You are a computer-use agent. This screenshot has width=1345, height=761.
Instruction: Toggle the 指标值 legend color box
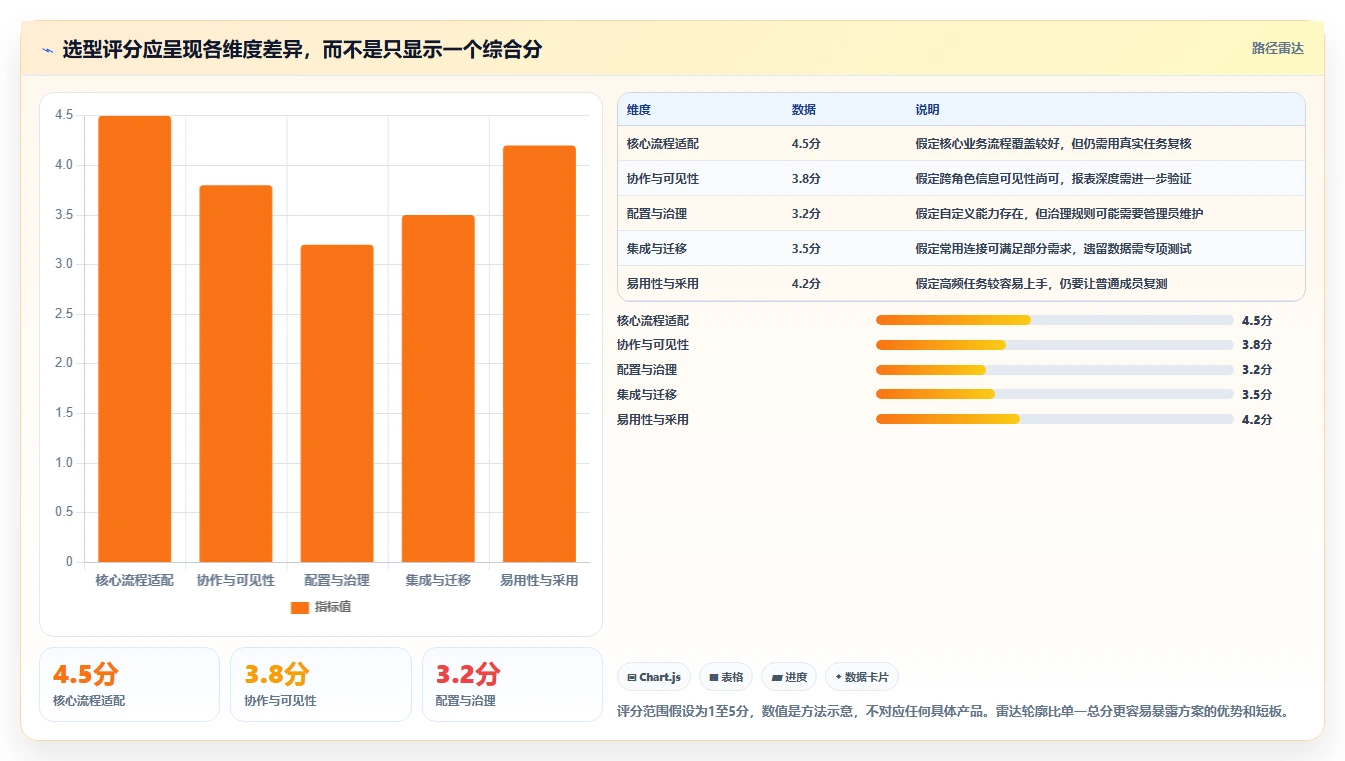[x=299, y=607]
